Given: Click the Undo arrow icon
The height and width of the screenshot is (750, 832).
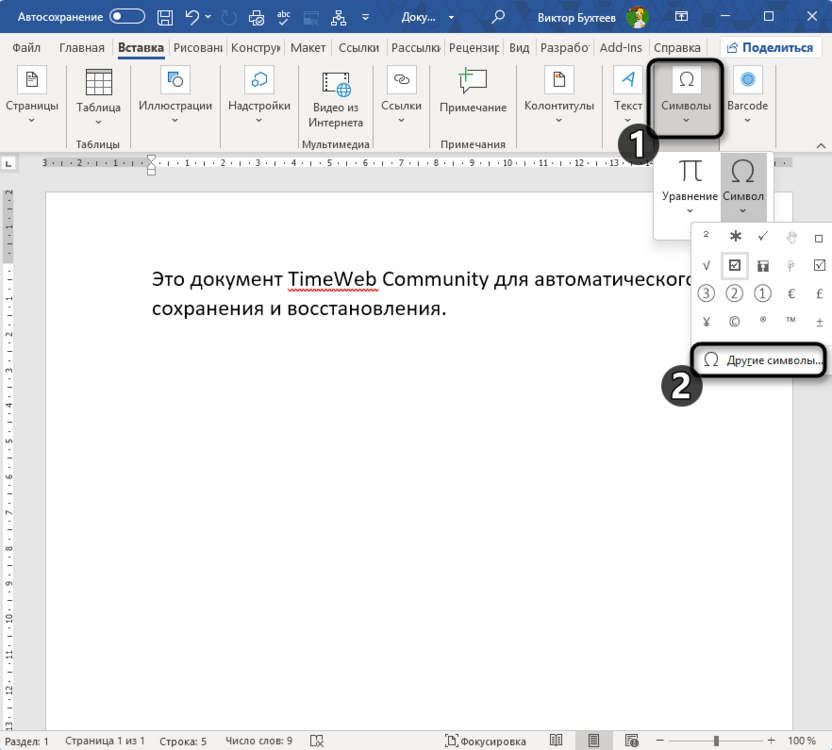Looking at the screenshot, I should pos(192,18).
